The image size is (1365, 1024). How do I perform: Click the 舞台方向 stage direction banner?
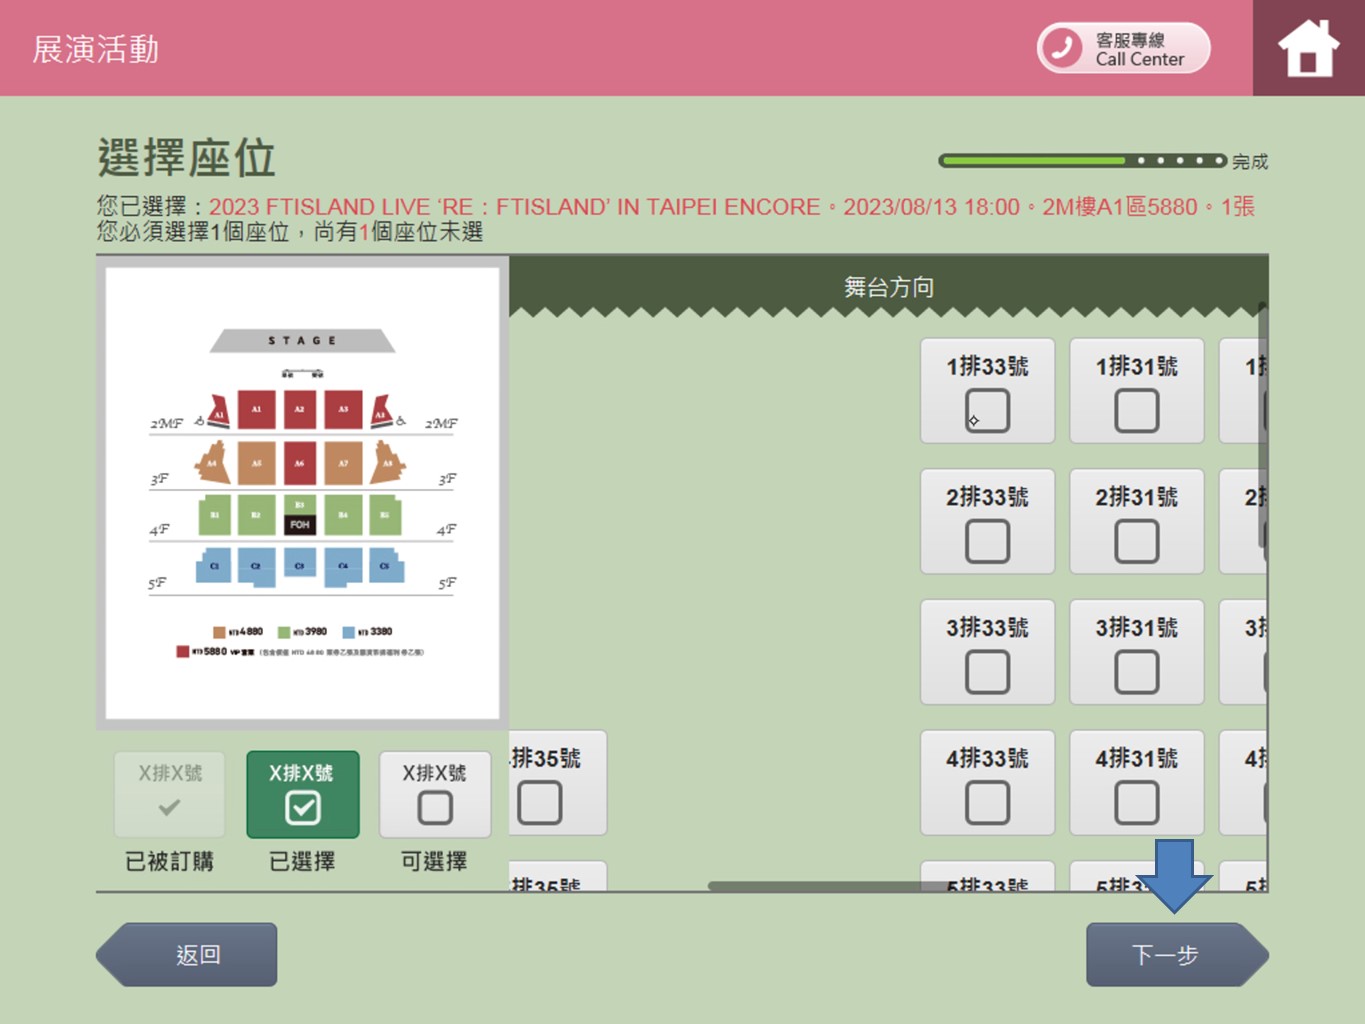(888, 287)
